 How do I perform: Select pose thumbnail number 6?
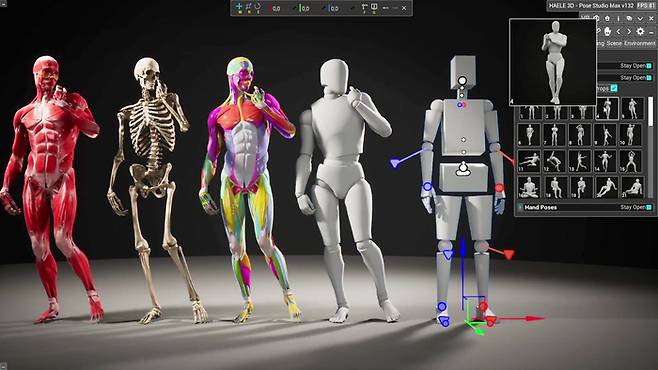(529, 135)
